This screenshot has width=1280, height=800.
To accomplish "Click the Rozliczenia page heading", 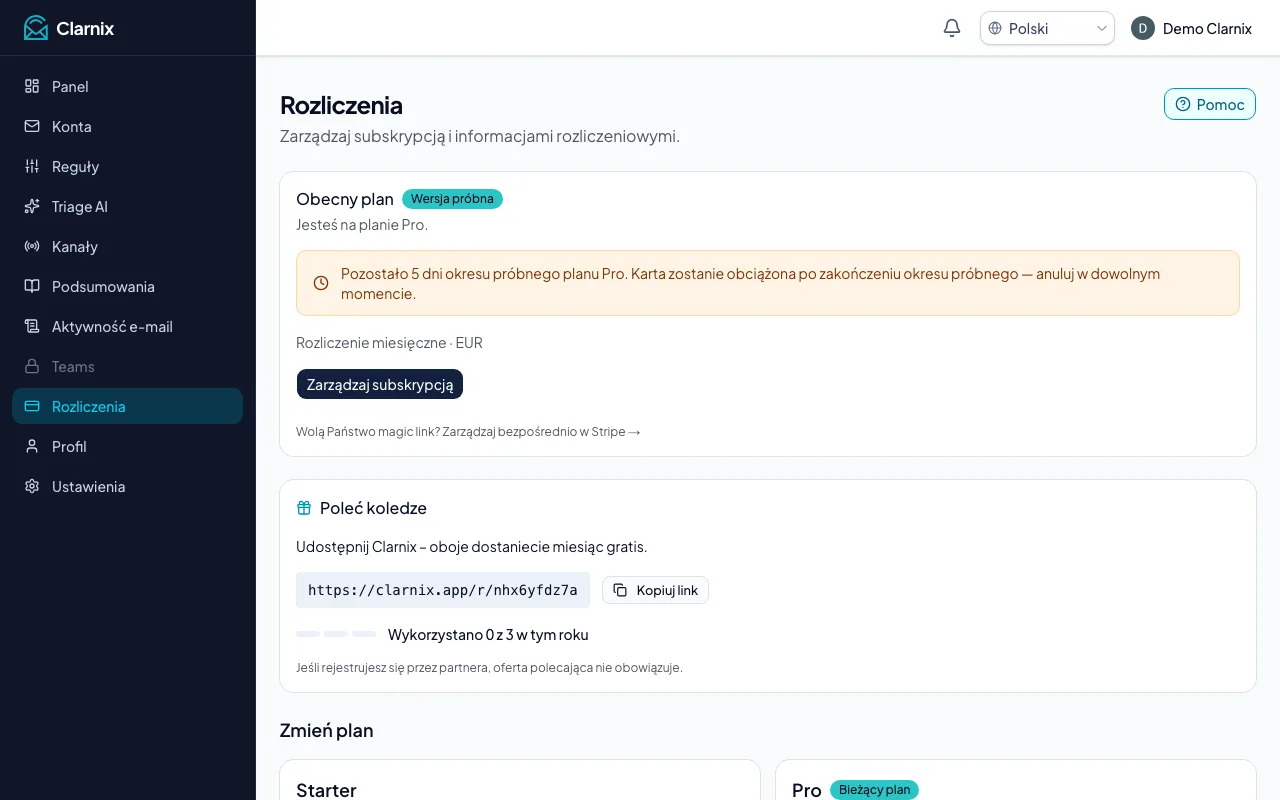I will 341,105.
